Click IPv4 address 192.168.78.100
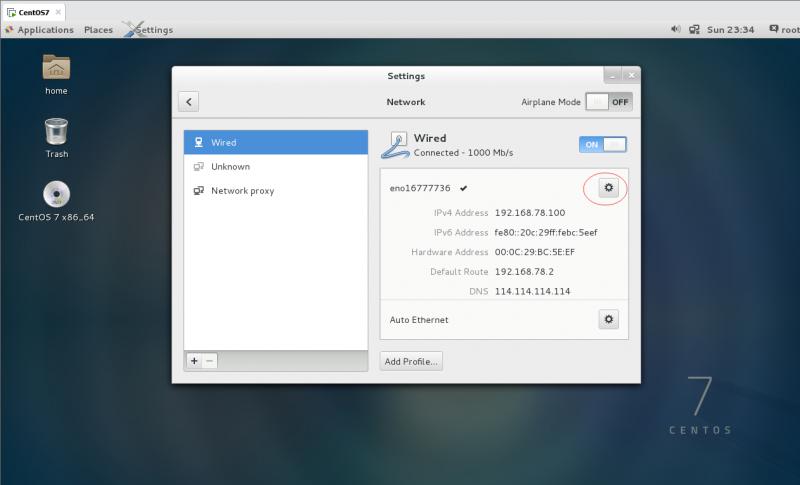800x485 pixels. tap(530, 213)
